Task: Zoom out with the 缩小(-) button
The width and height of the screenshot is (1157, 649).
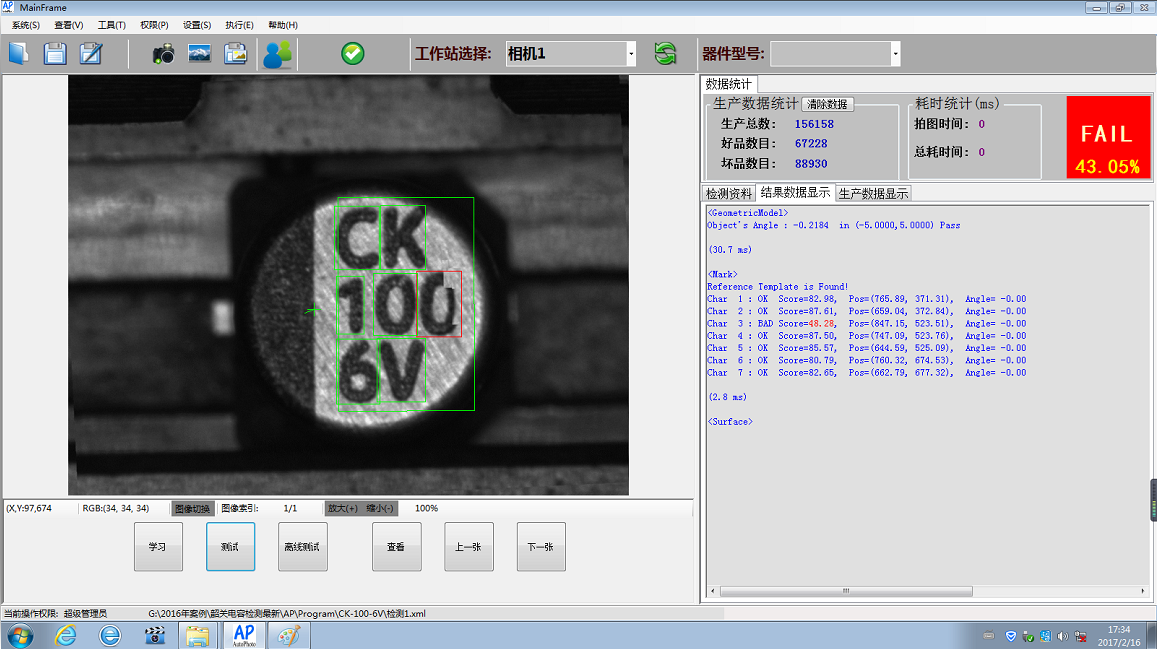Action: click(x=380, y=509)
